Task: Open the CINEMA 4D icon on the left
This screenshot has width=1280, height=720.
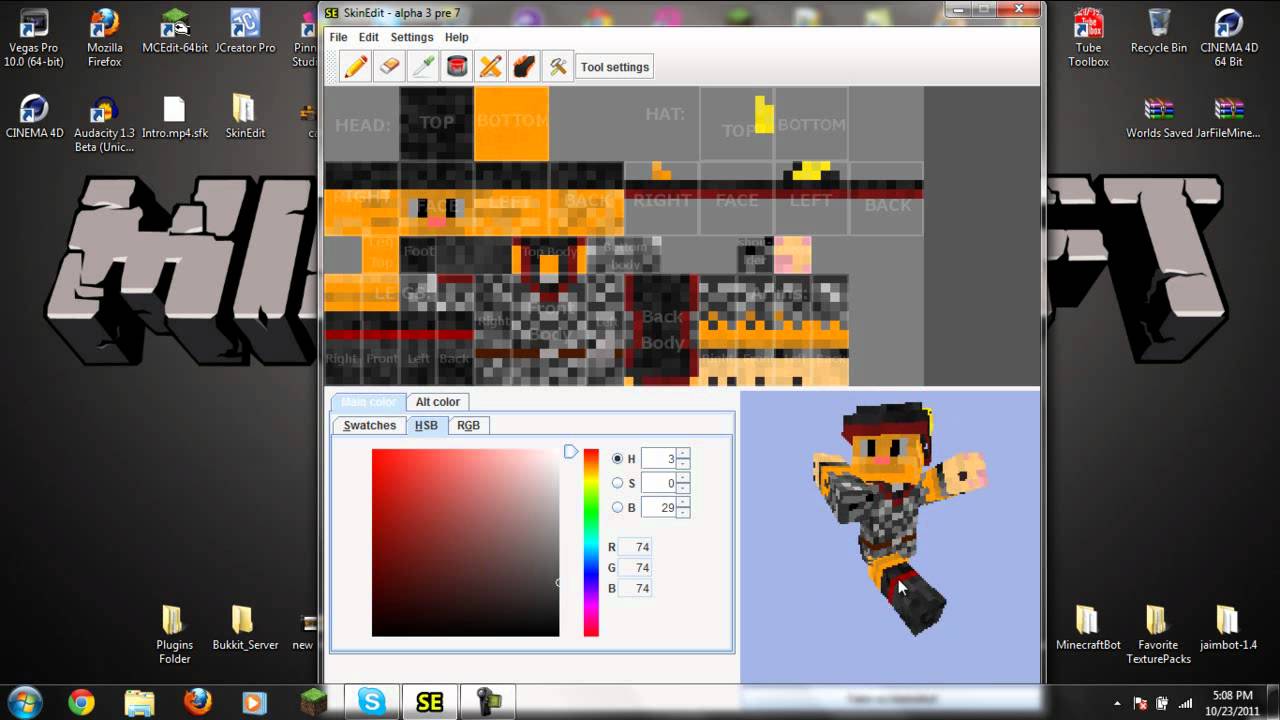Action: tap(34, 117)
